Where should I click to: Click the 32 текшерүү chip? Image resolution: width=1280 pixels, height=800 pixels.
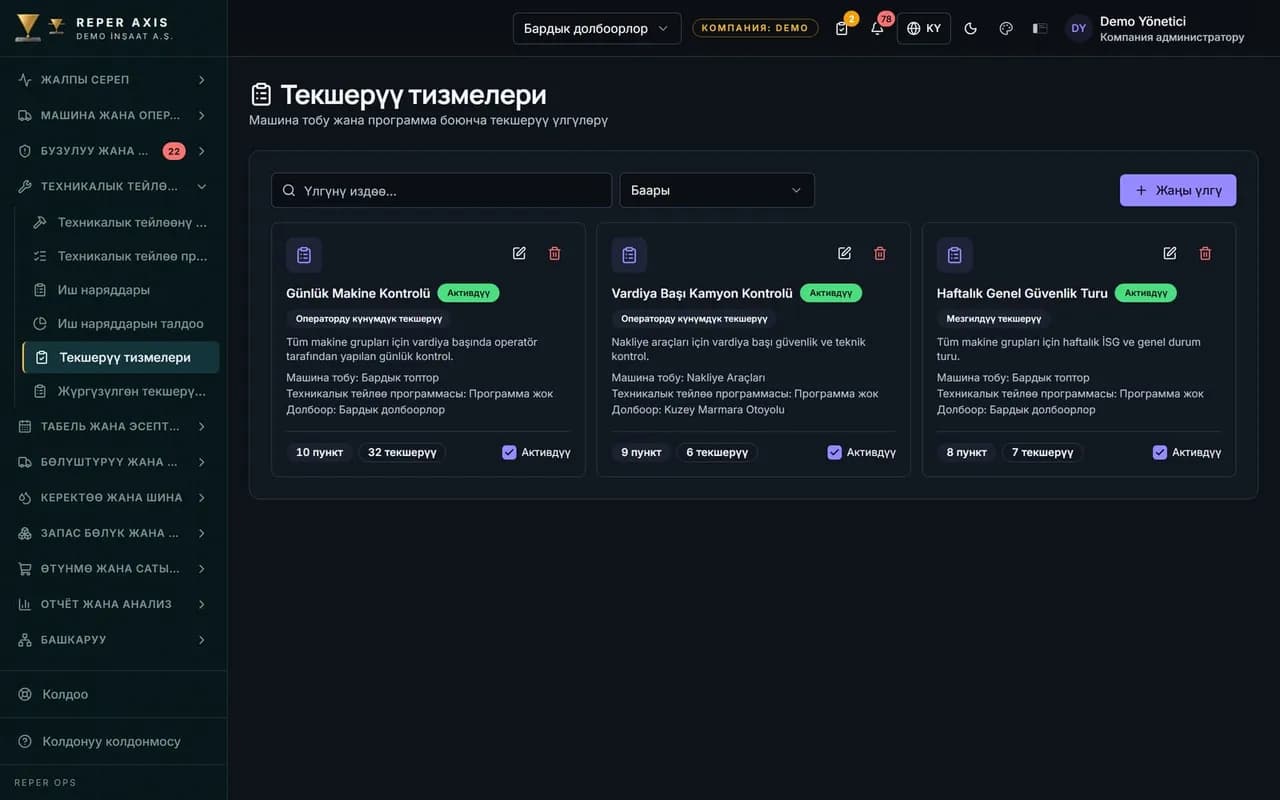(x=402, y=452)
